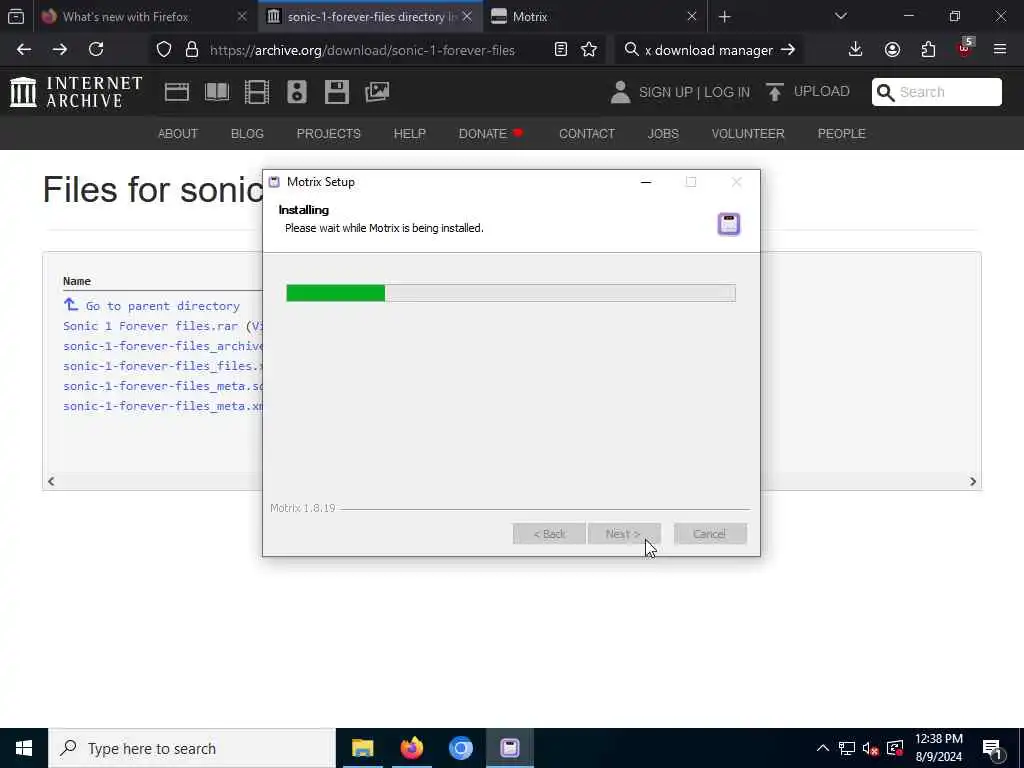Open the VOLUNTEER menu item

[748, 134]
